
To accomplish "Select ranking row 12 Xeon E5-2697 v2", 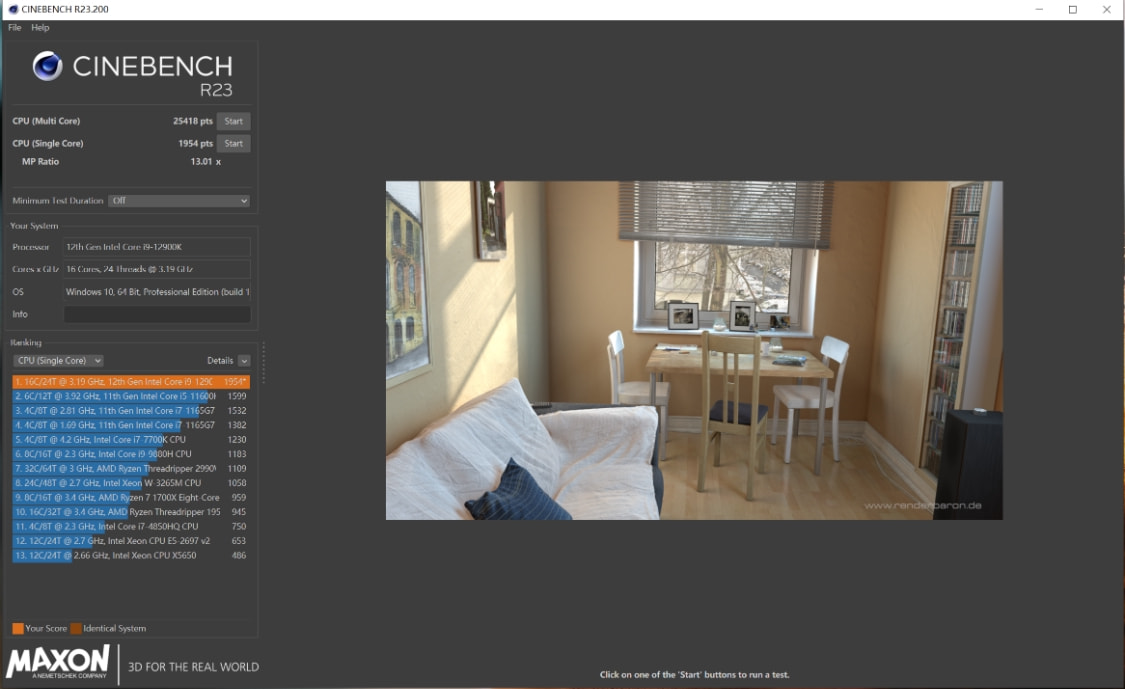I will point(131,541).
